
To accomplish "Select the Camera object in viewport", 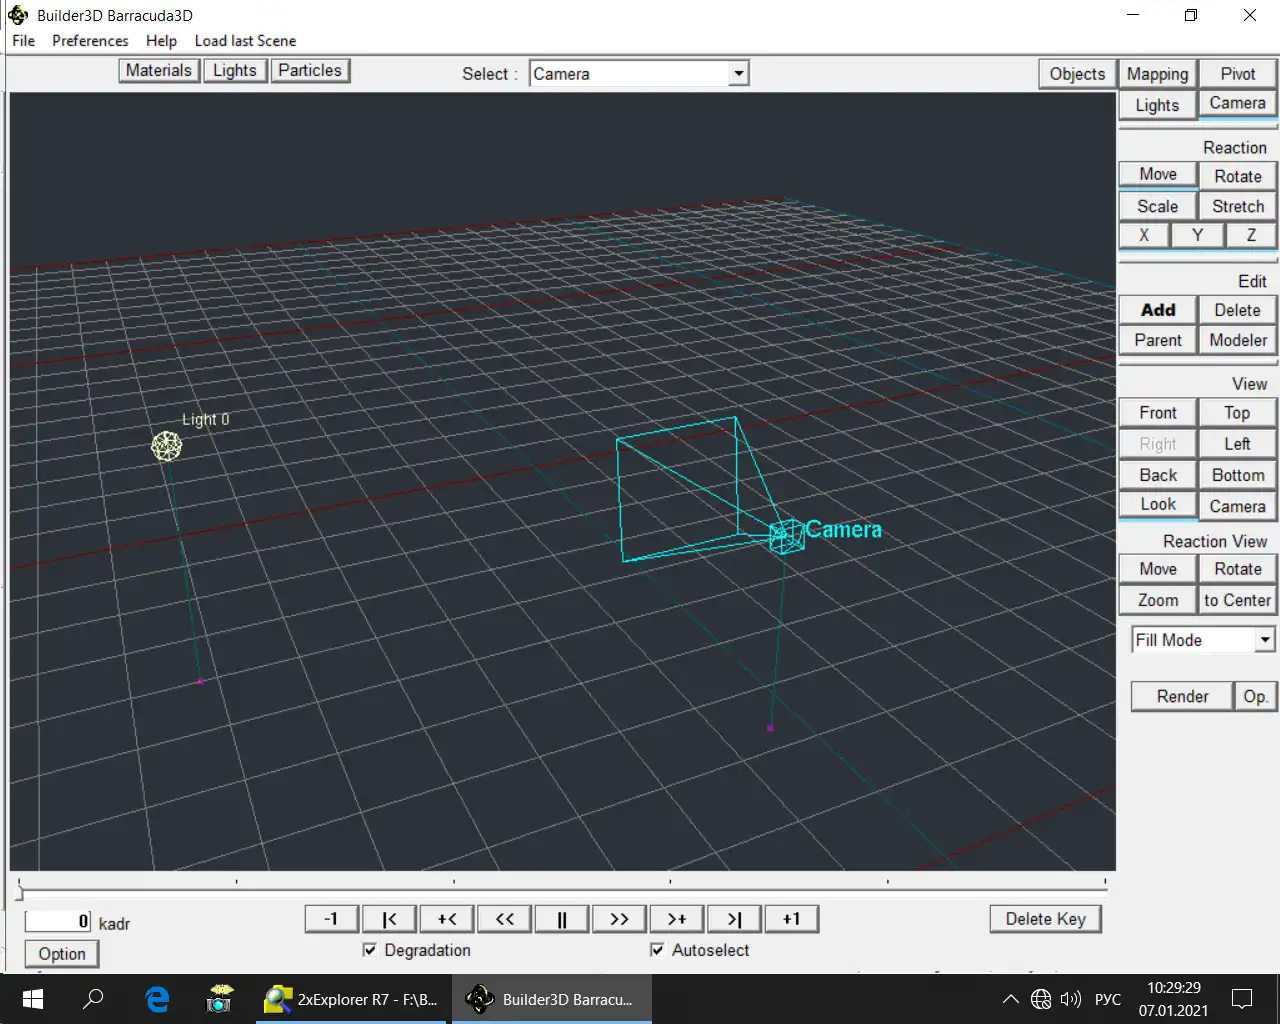I will point(787,536).
